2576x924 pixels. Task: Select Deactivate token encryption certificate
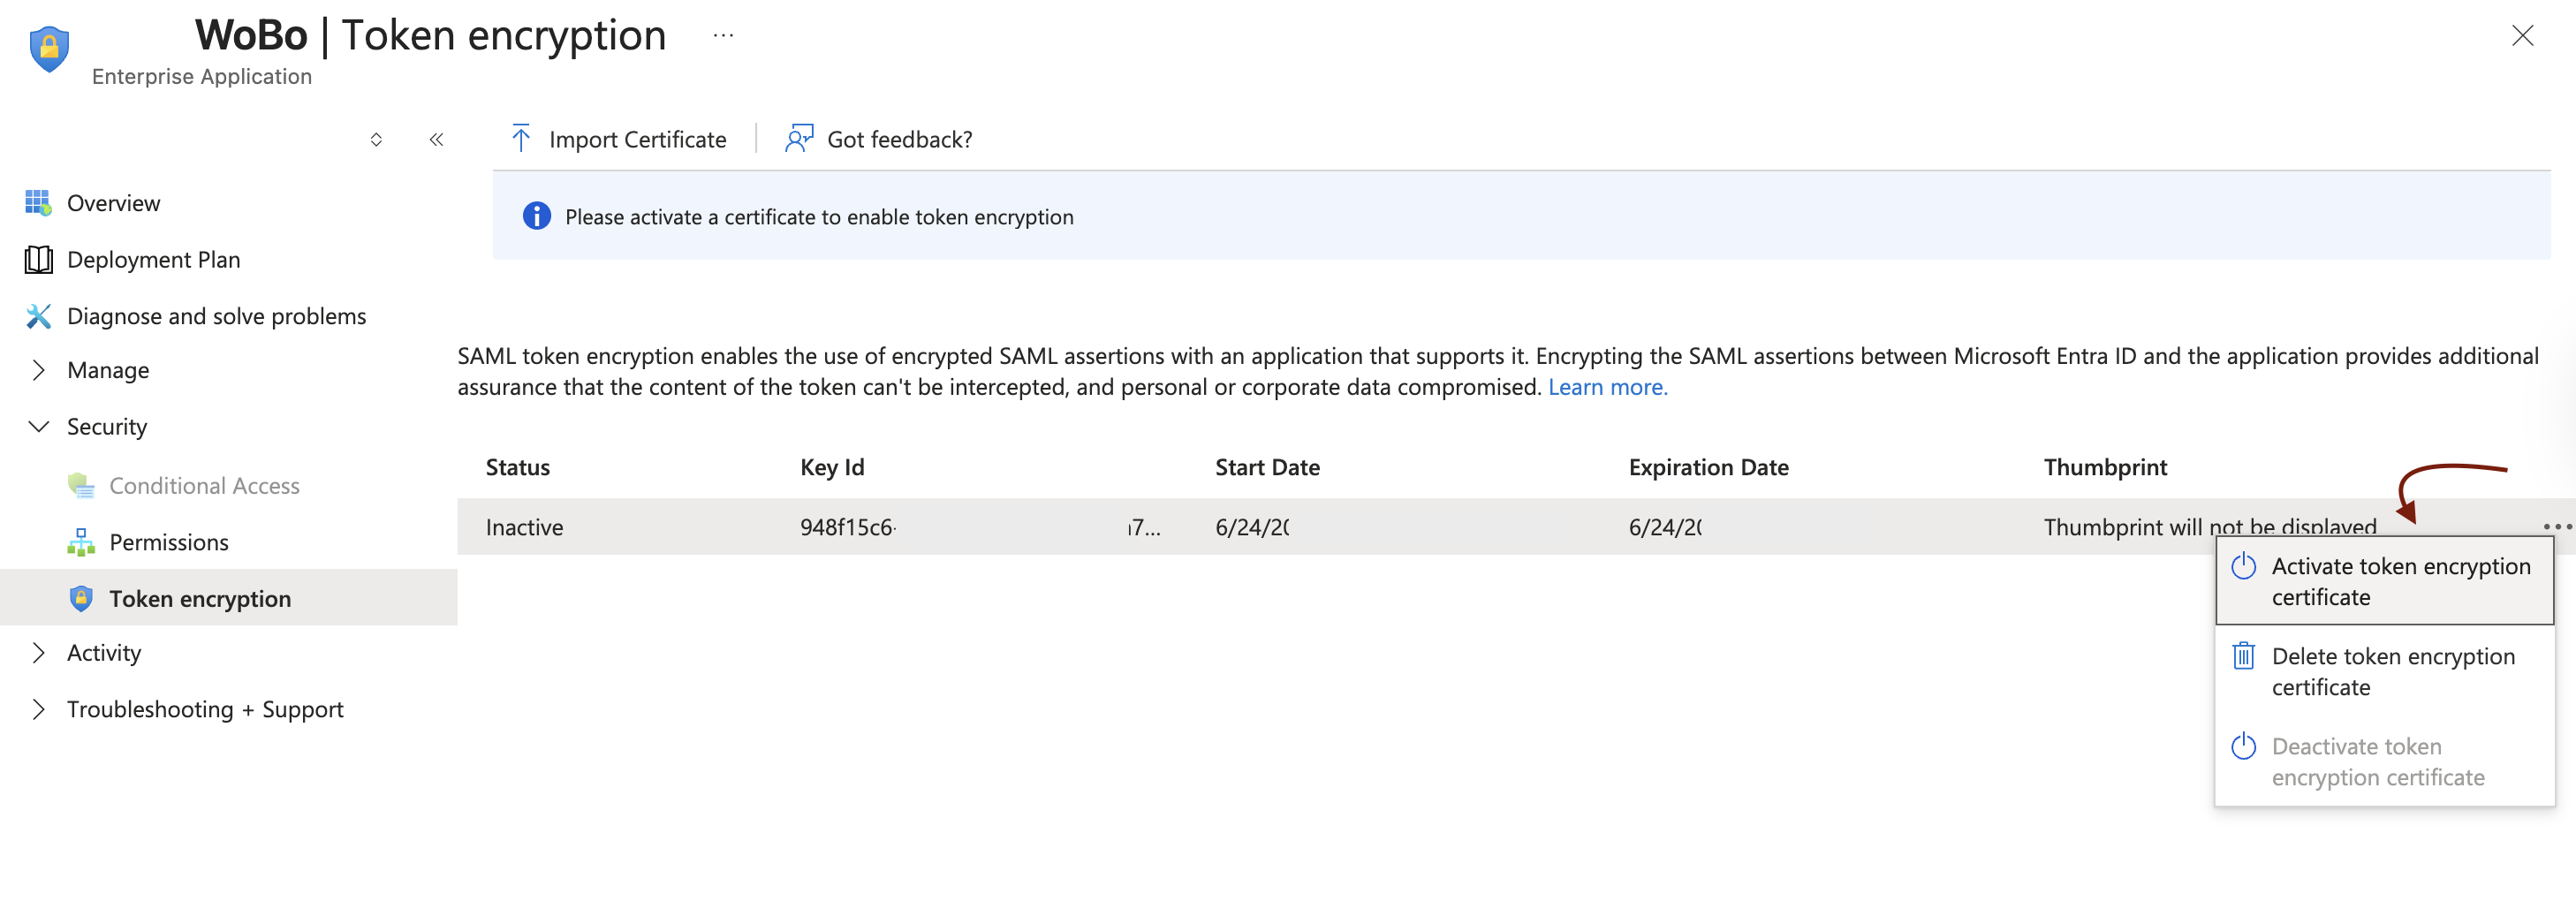pyautogui.click(x=2385, y=762)
